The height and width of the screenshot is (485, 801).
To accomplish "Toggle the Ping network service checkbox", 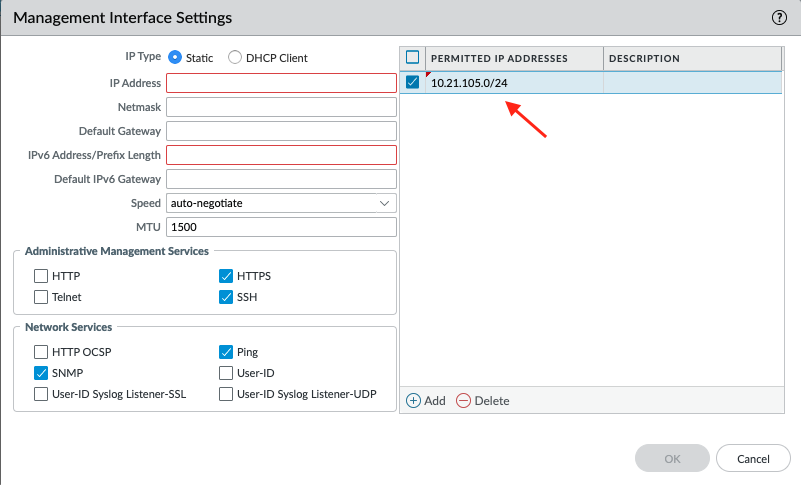I will pyautogui.click(x=226, y=352).
